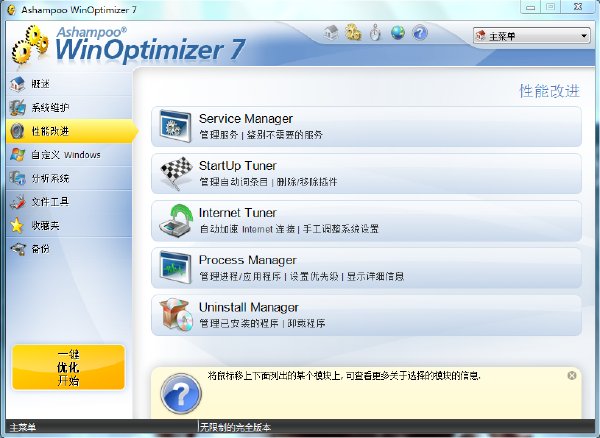Launch StartUp Tuner by its title
Image resolution: width=600 pixels, height=438 pixels.
(238, 166)
